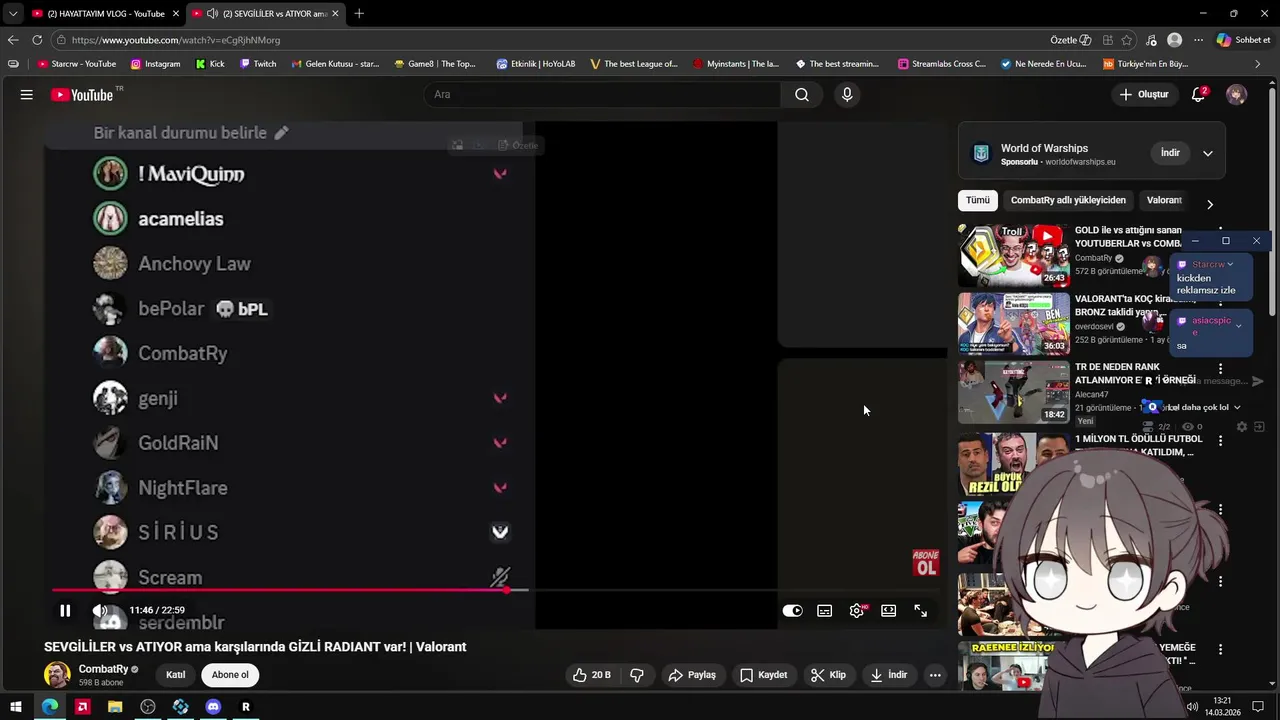Screen dimensions: 1280x720
Task: Open Oluştur create menu
Action: tap(1143, 94)
